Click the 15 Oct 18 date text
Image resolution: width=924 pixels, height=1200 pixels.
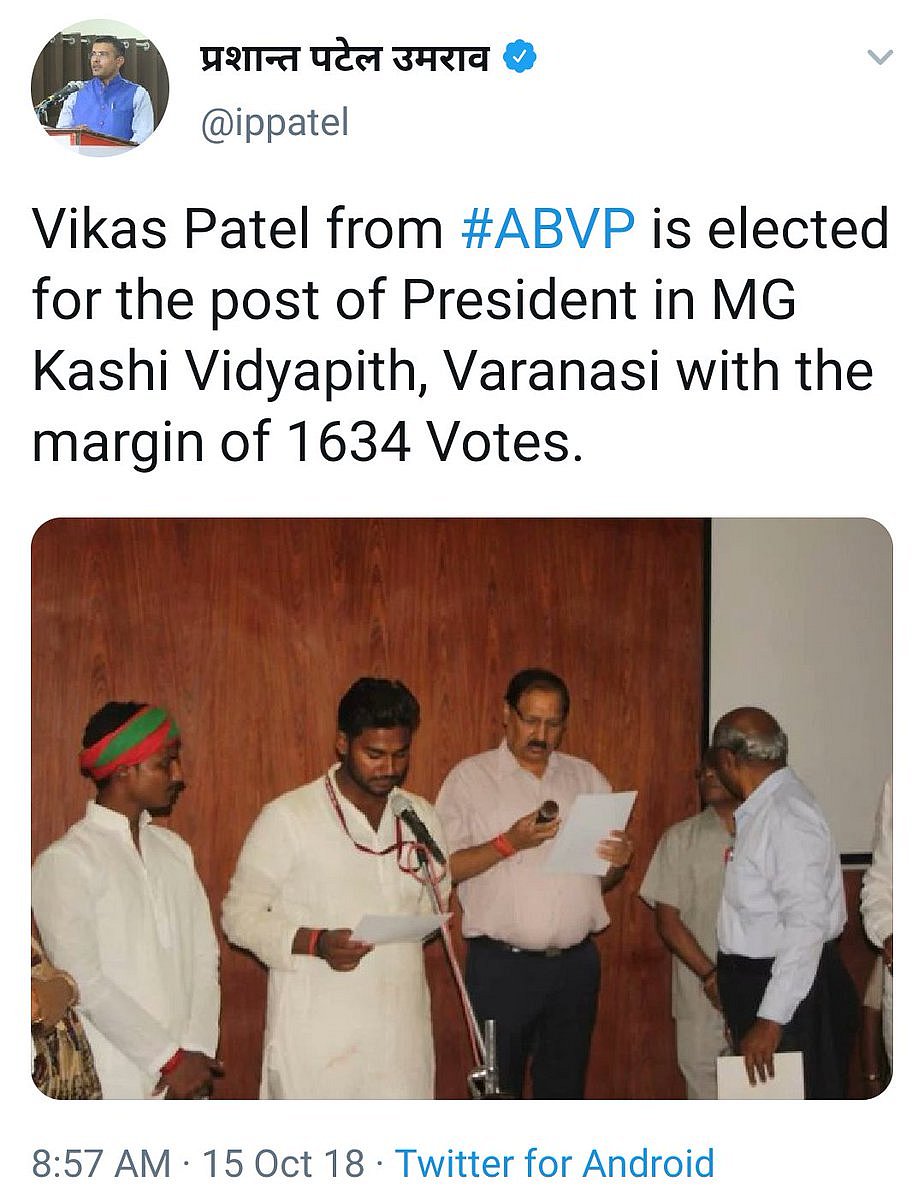[285, 1164]
